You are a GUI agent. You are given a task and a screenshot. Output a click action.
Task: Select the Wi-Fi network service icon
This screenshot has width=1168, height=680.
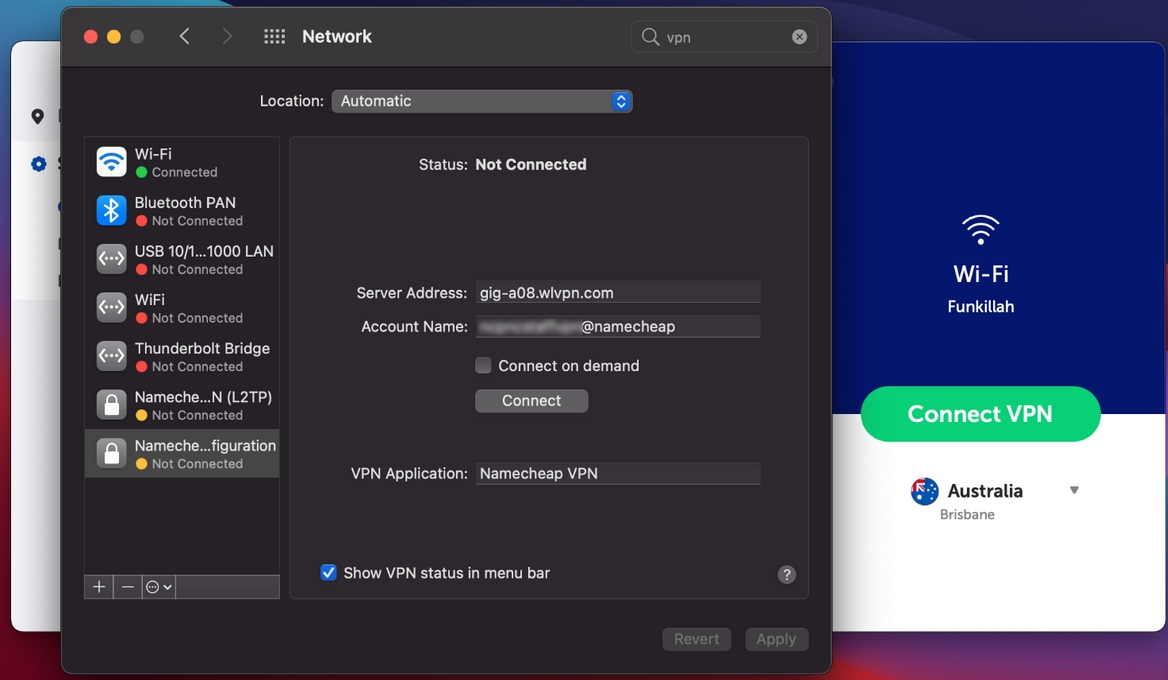point(112,162)
